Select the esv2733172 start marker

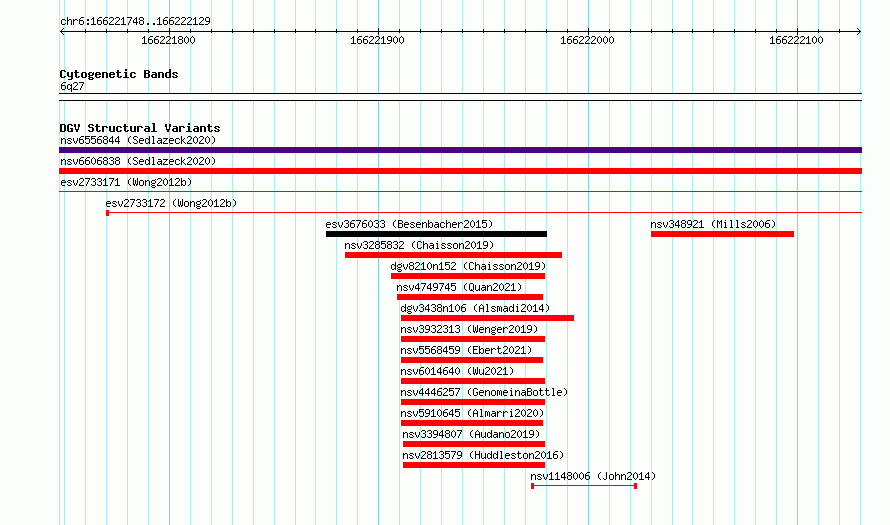coord(107,213)
